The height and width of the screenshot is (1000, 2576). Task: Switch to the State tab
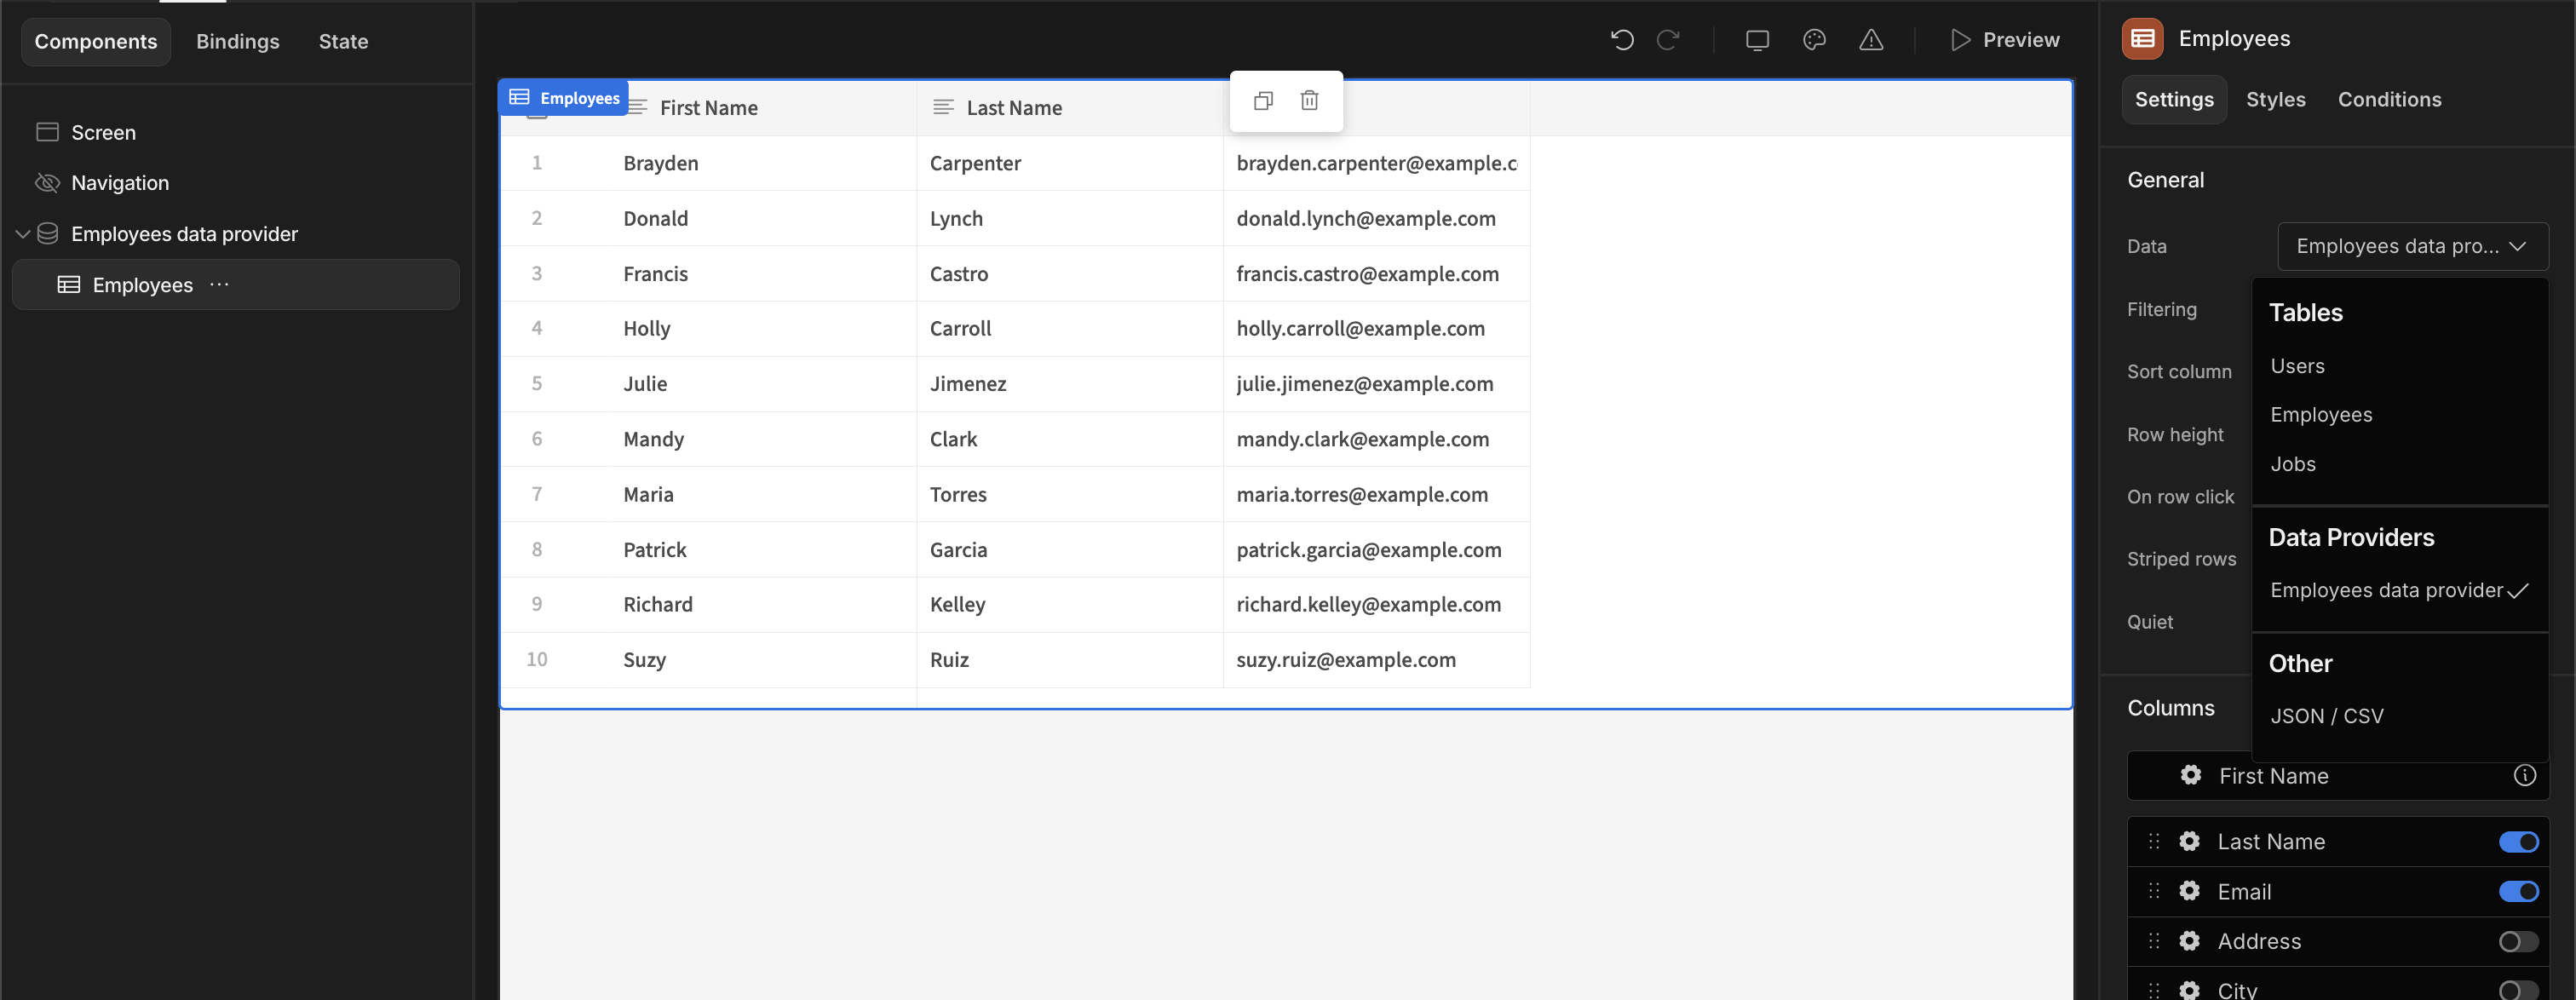pos(343,41)
